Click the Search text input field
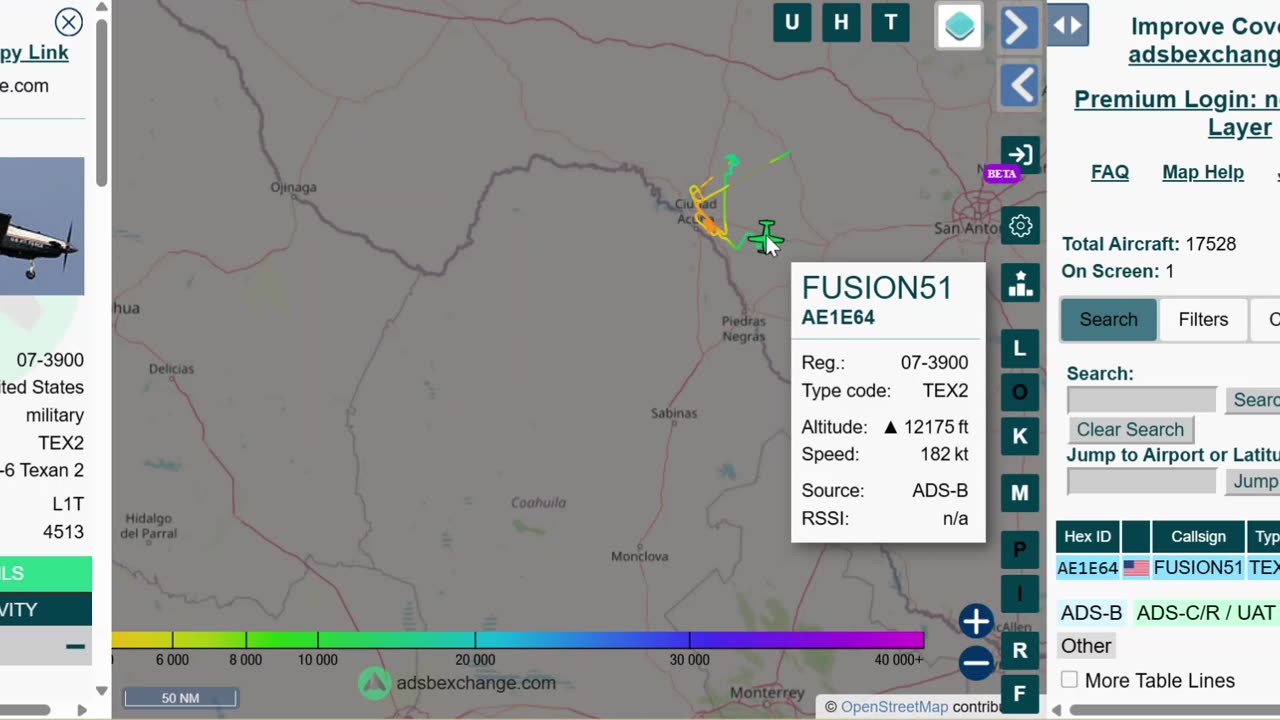Screen dimensions: 1280x720 tap(1142, 400)
